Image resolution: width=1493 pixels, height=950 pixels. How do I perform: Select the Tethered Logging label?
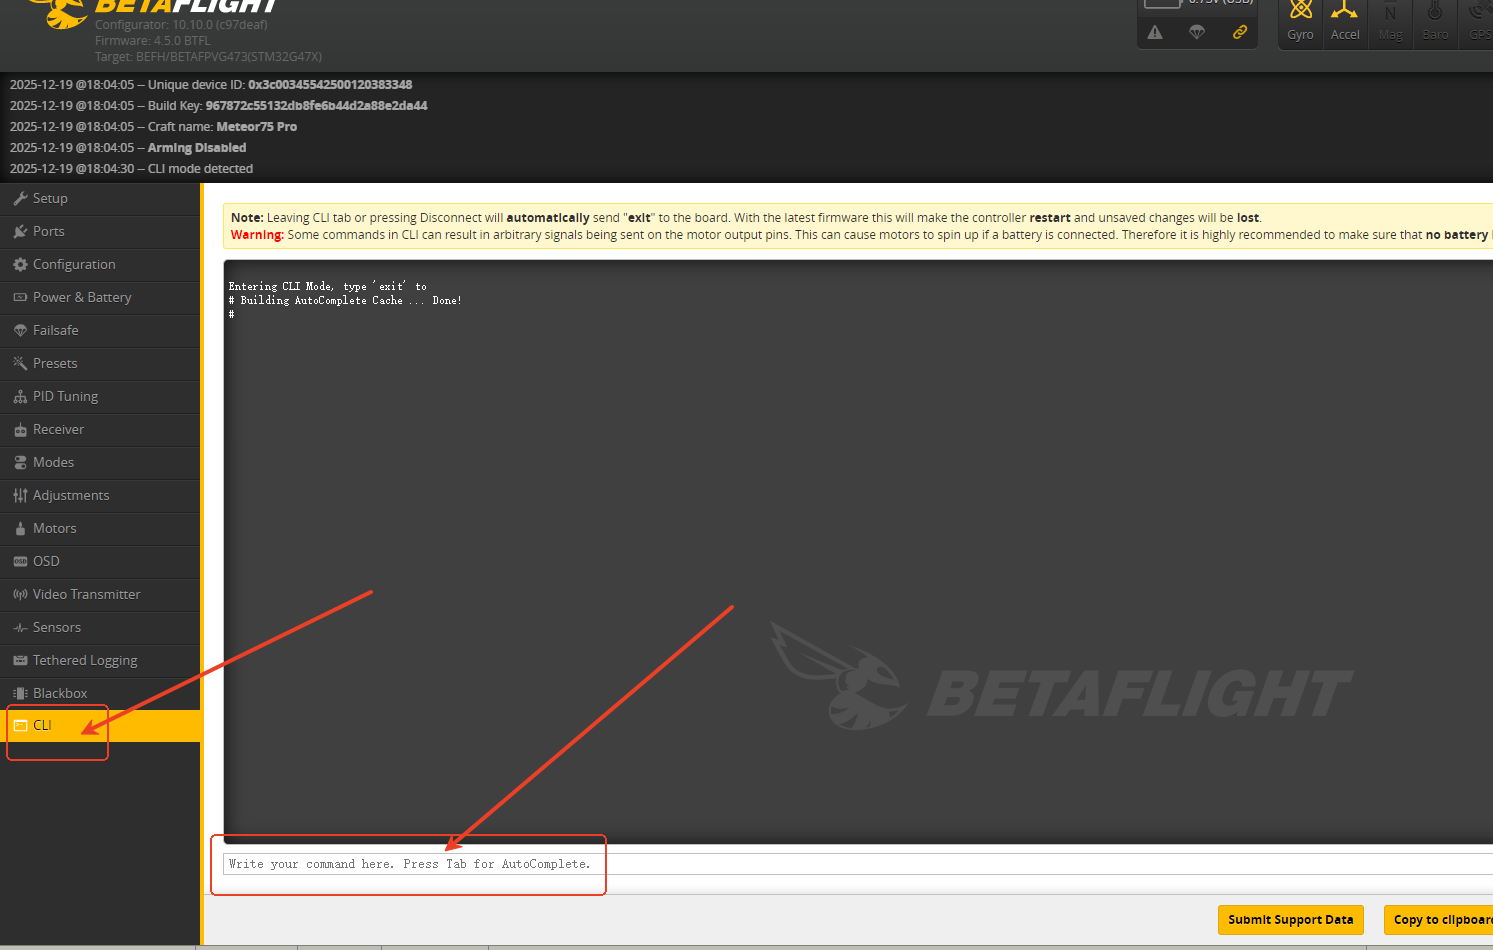(x=85, y=660)
